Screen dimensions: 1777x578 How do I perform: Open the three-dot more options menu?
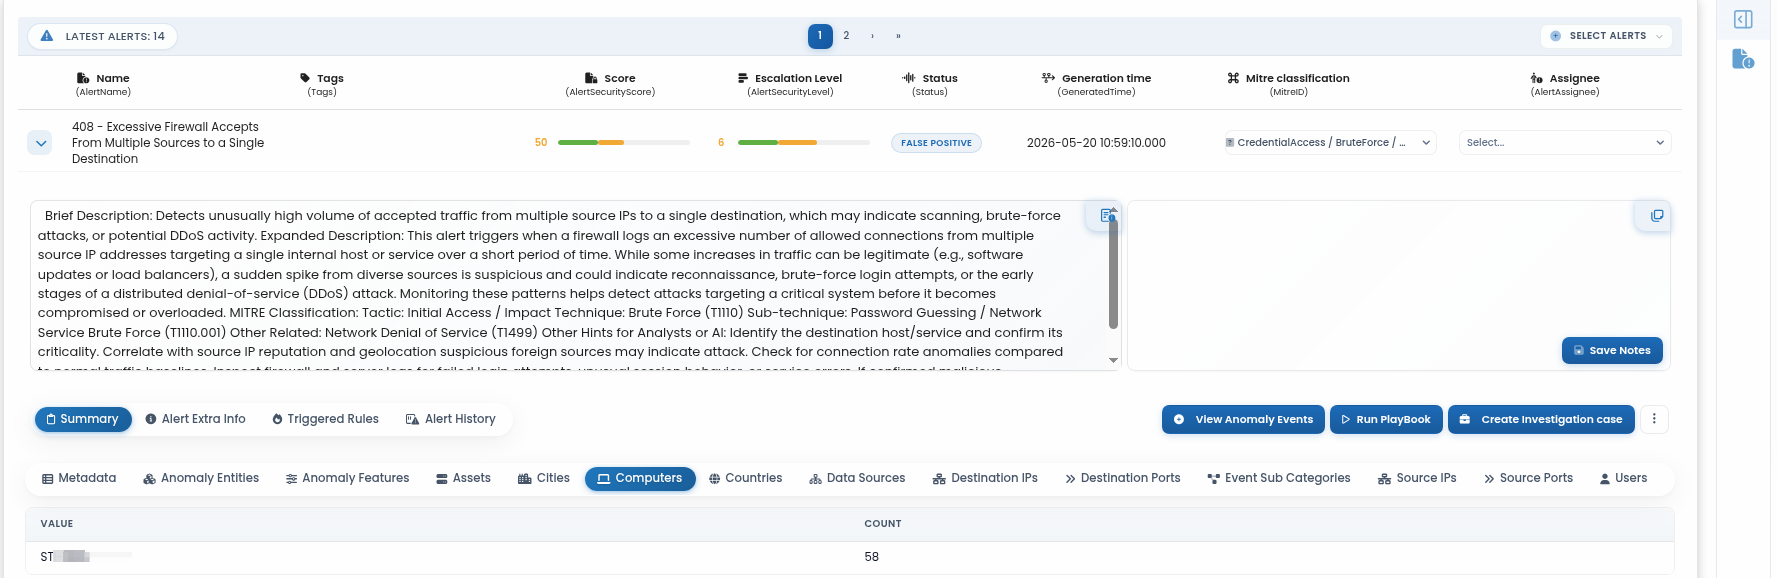pyautogui.click(x=1654, y=419)
